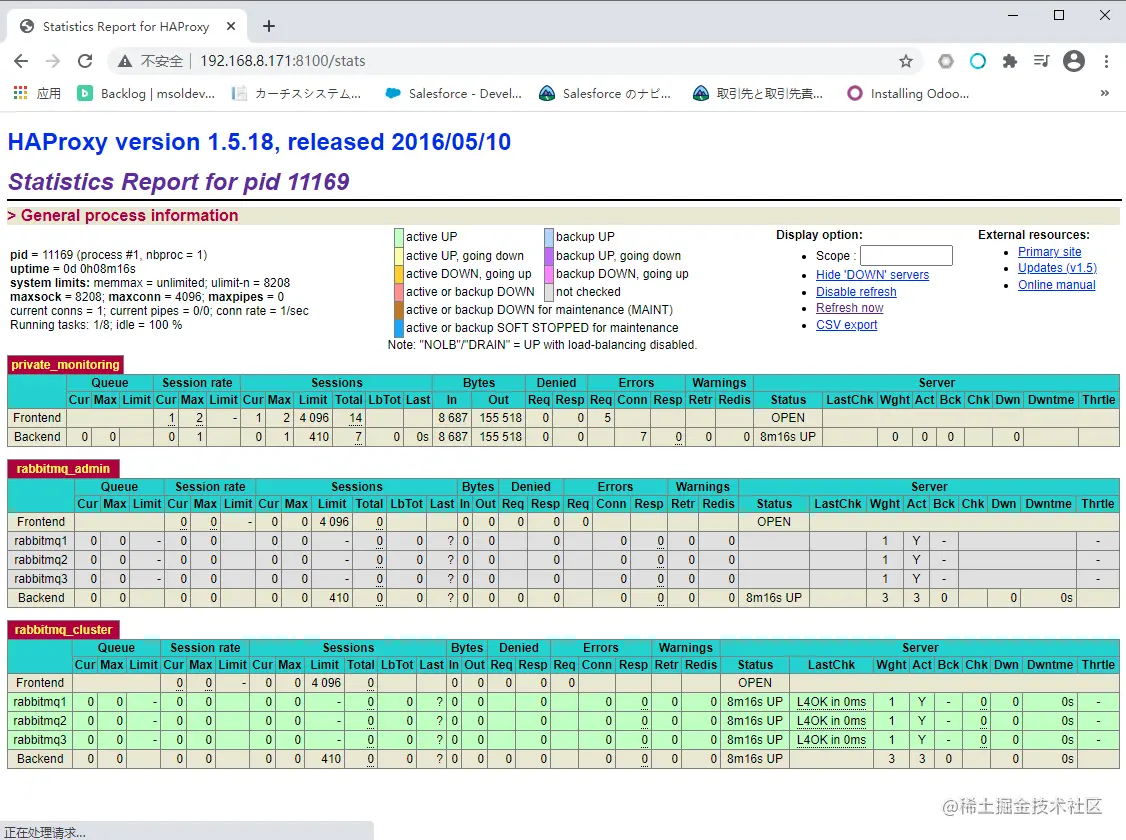Click the Disable refresh link

856,292
